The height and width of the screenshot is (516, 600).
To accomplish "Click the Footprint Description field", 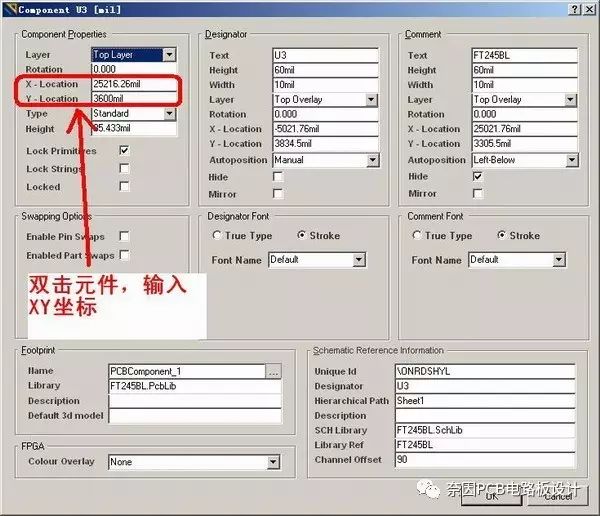I will [195, 401].
